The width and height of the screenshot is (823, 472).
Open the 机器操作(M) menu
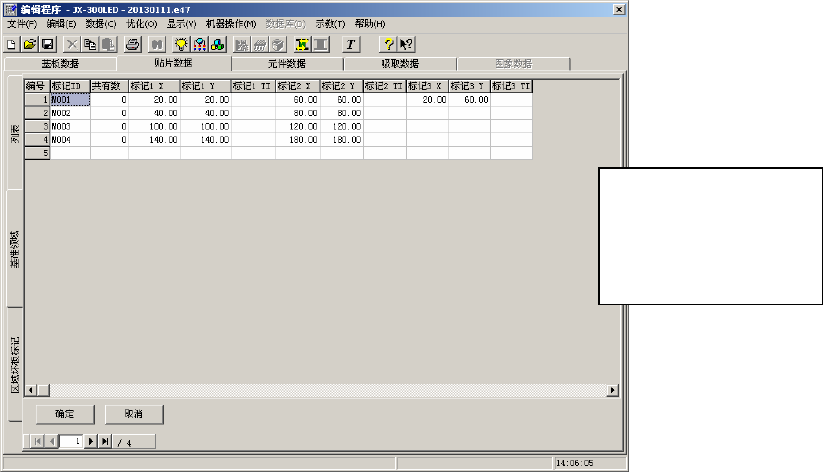230,23
